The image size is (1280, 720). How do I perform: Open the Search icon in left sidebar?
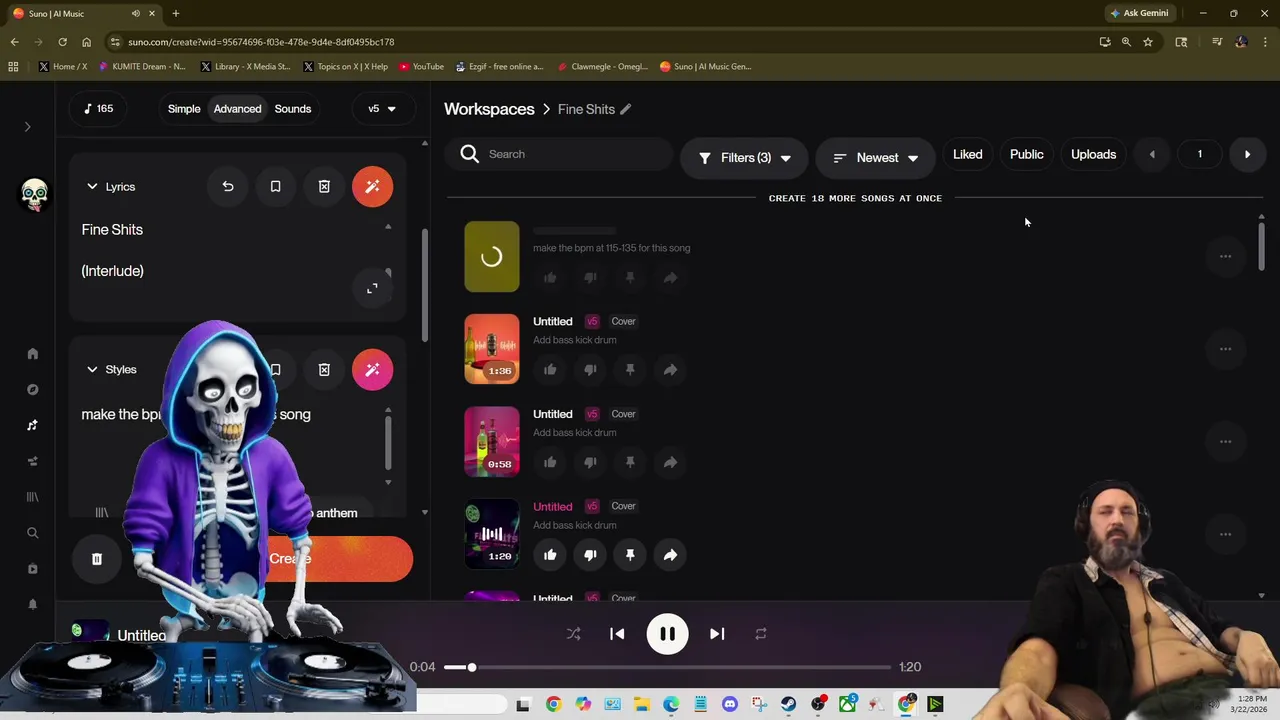[x=32, y=533]
